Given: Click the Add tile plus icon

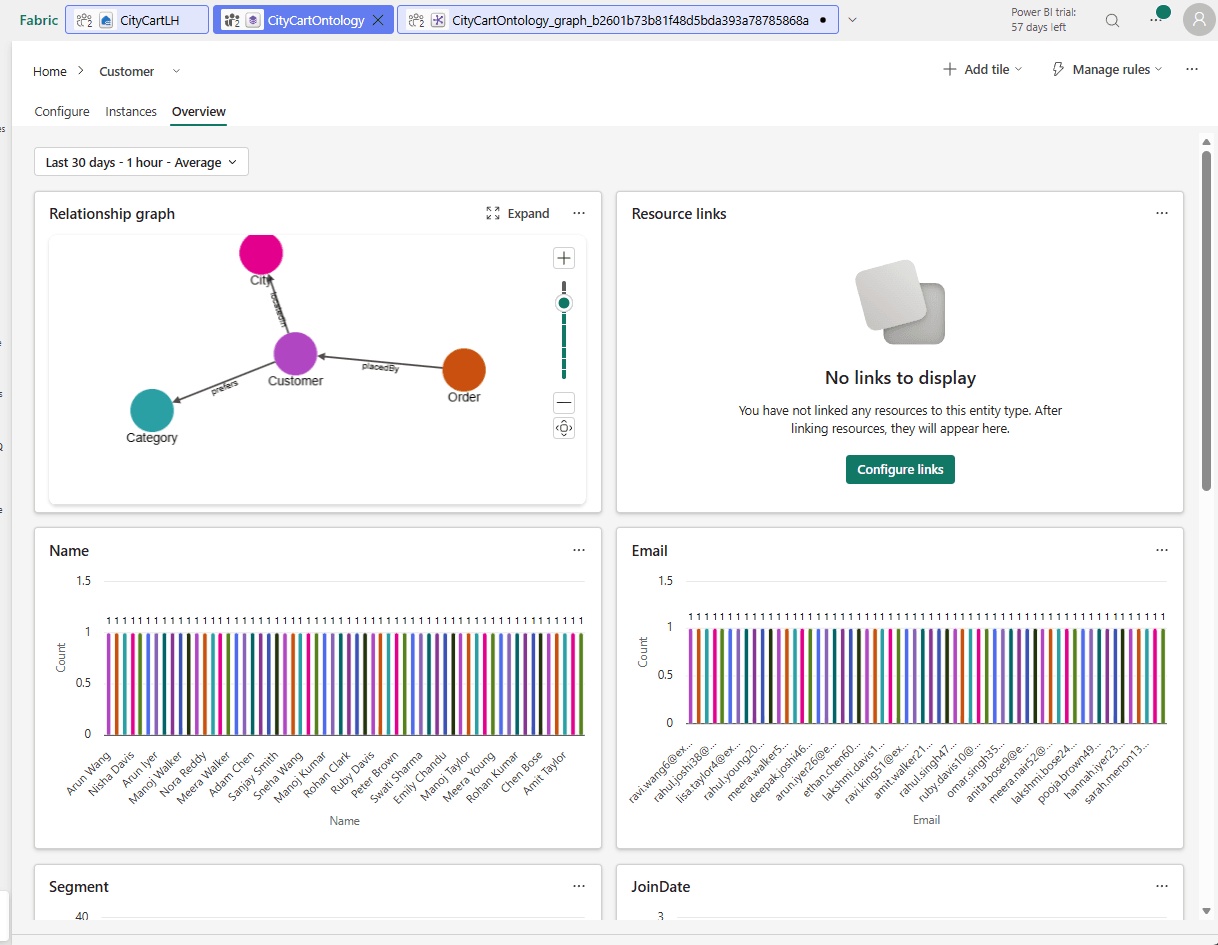Looking at the screenshot, I should point(949,69).
